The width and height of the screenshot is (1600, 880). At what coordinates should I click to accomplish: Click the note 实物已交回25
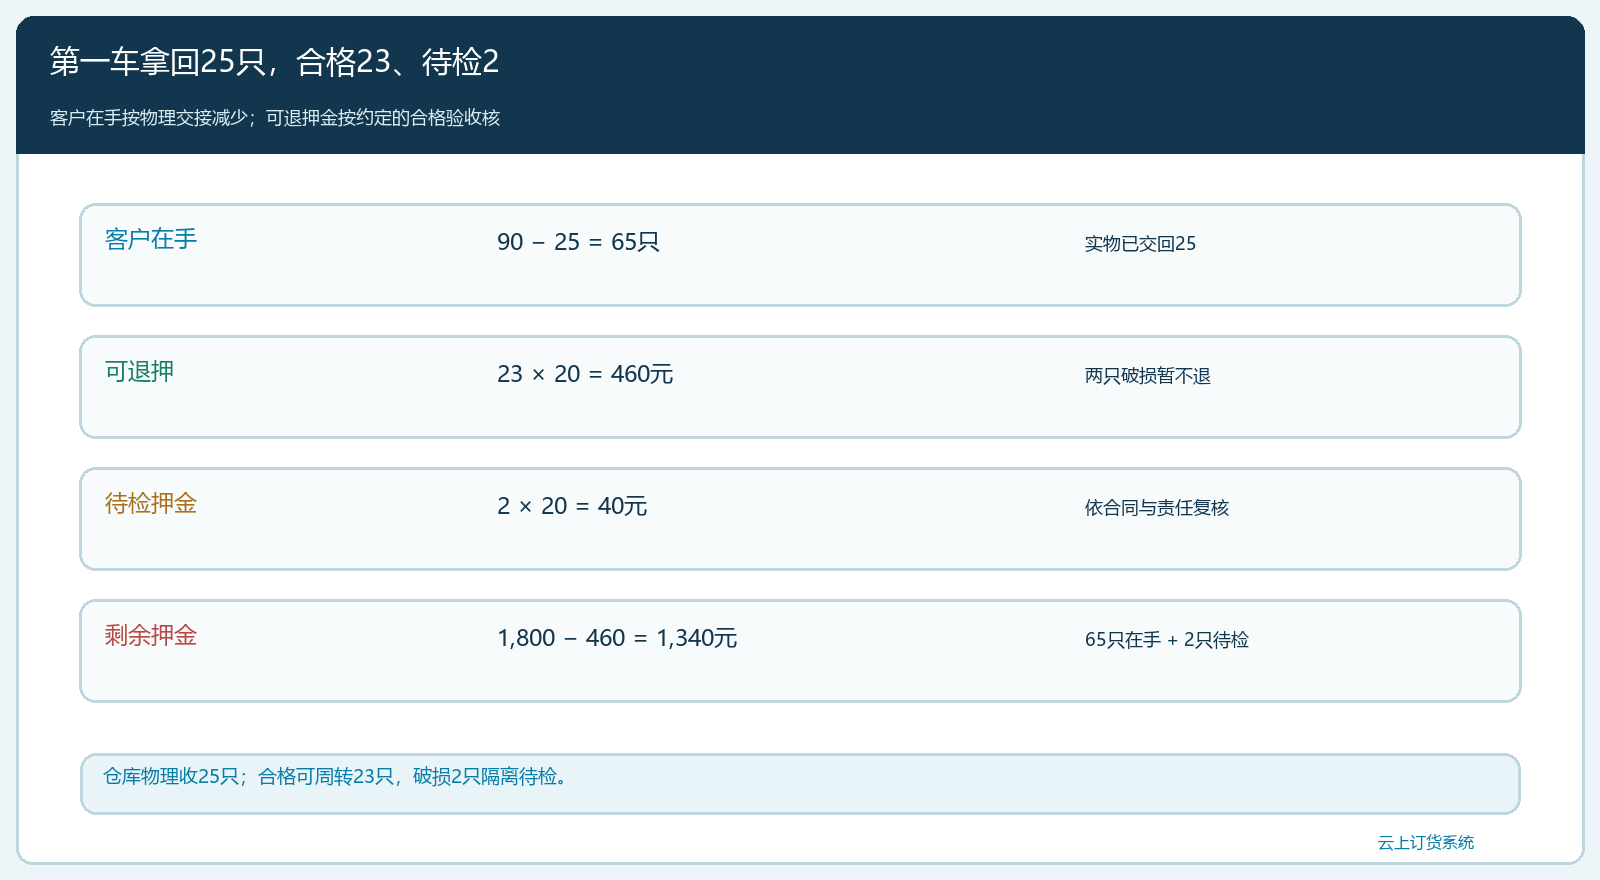point(1140,244)
